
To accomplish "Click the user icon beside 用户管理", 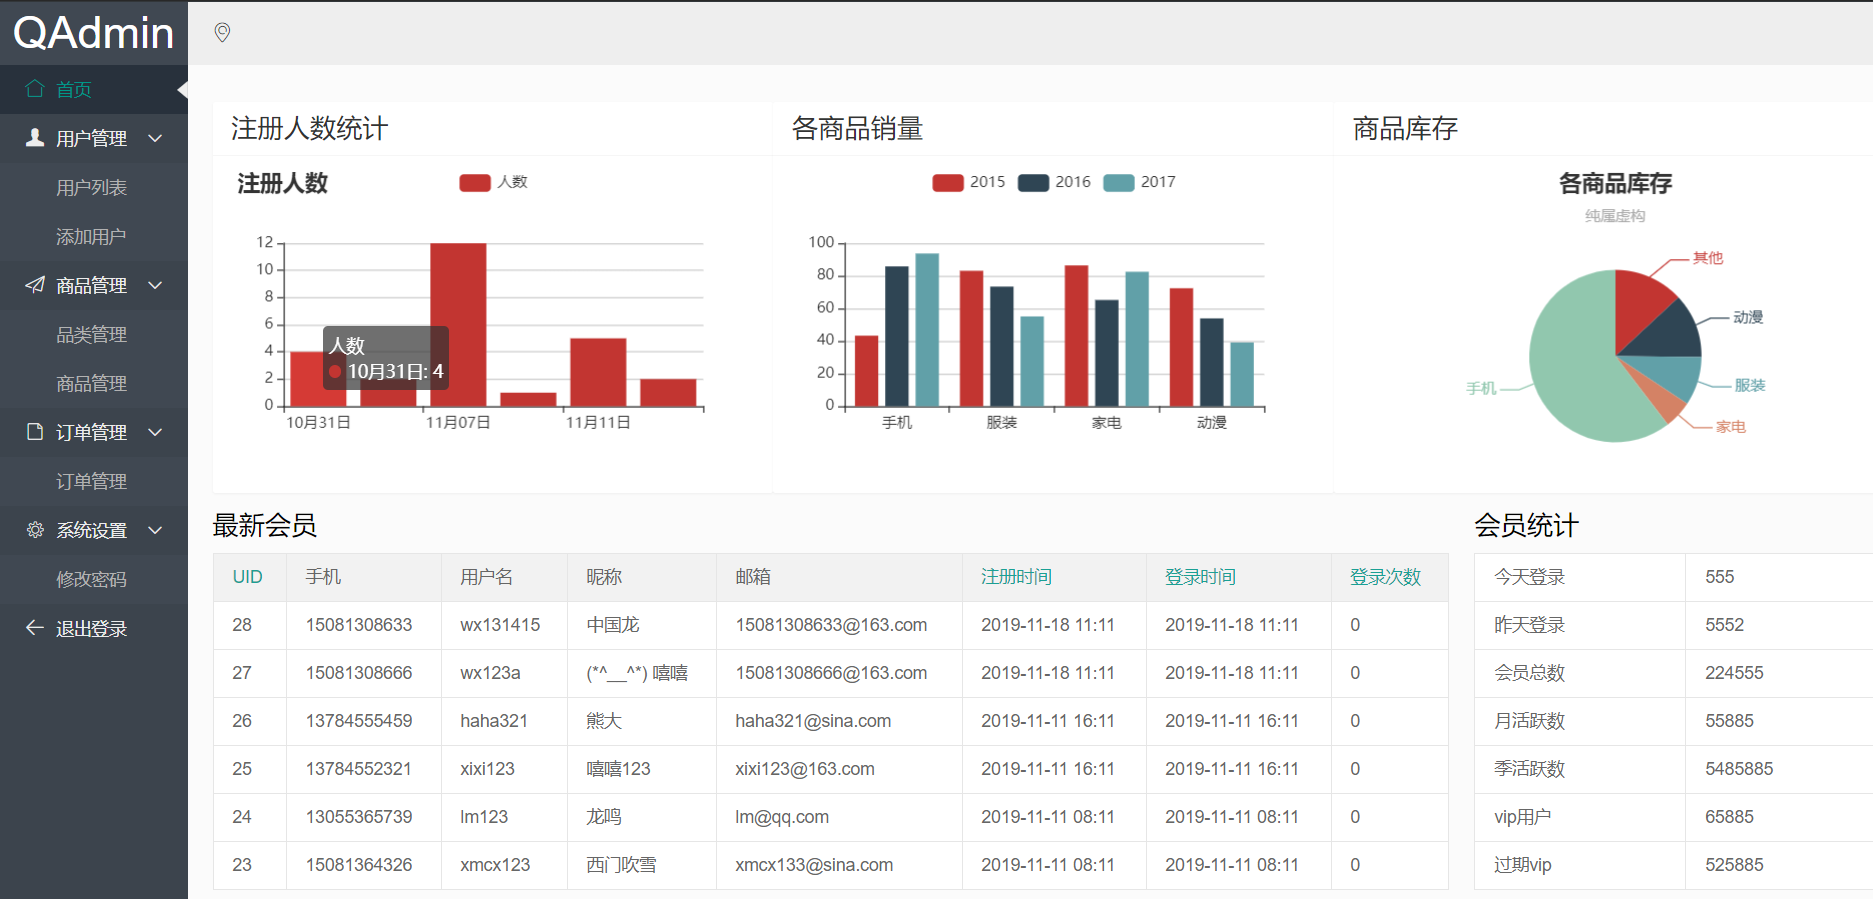I will tap(35, 138).
